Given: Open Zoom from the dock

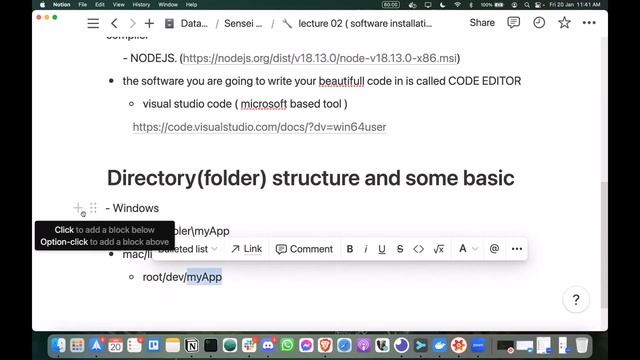Looking at the screenshot, I should 478,346.
